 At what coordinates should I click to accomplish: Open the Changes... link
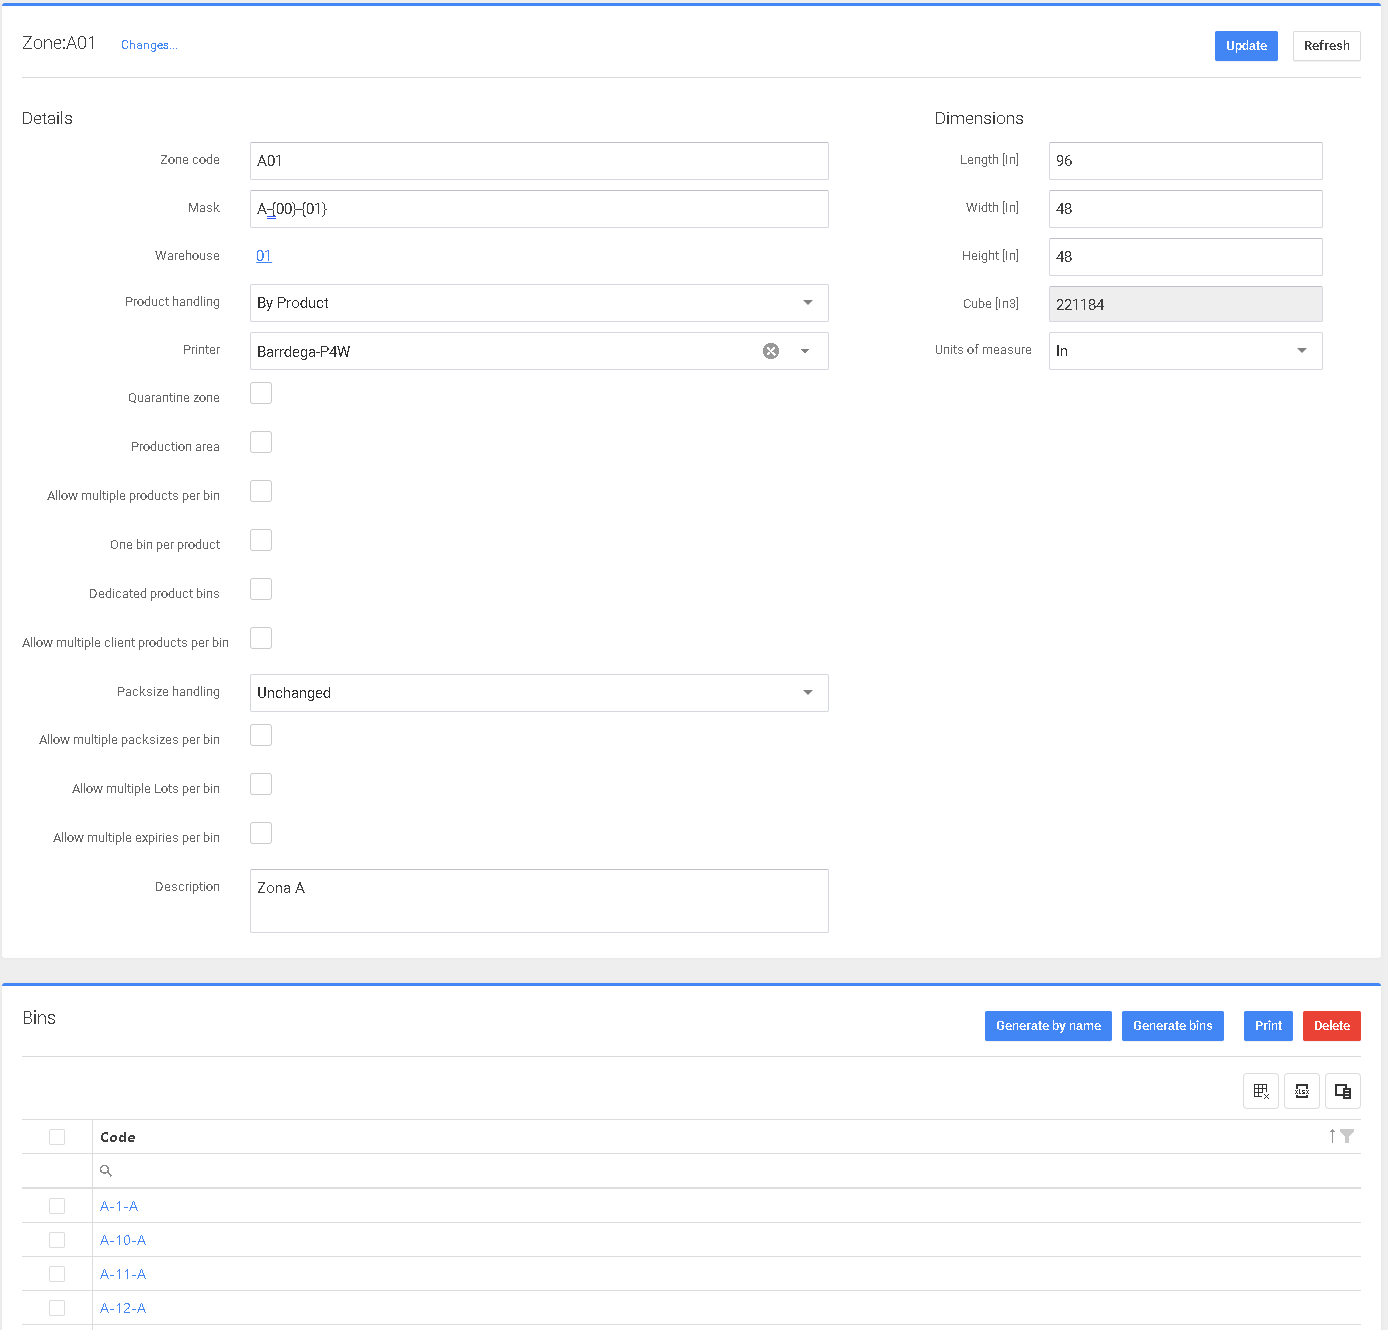149,45
